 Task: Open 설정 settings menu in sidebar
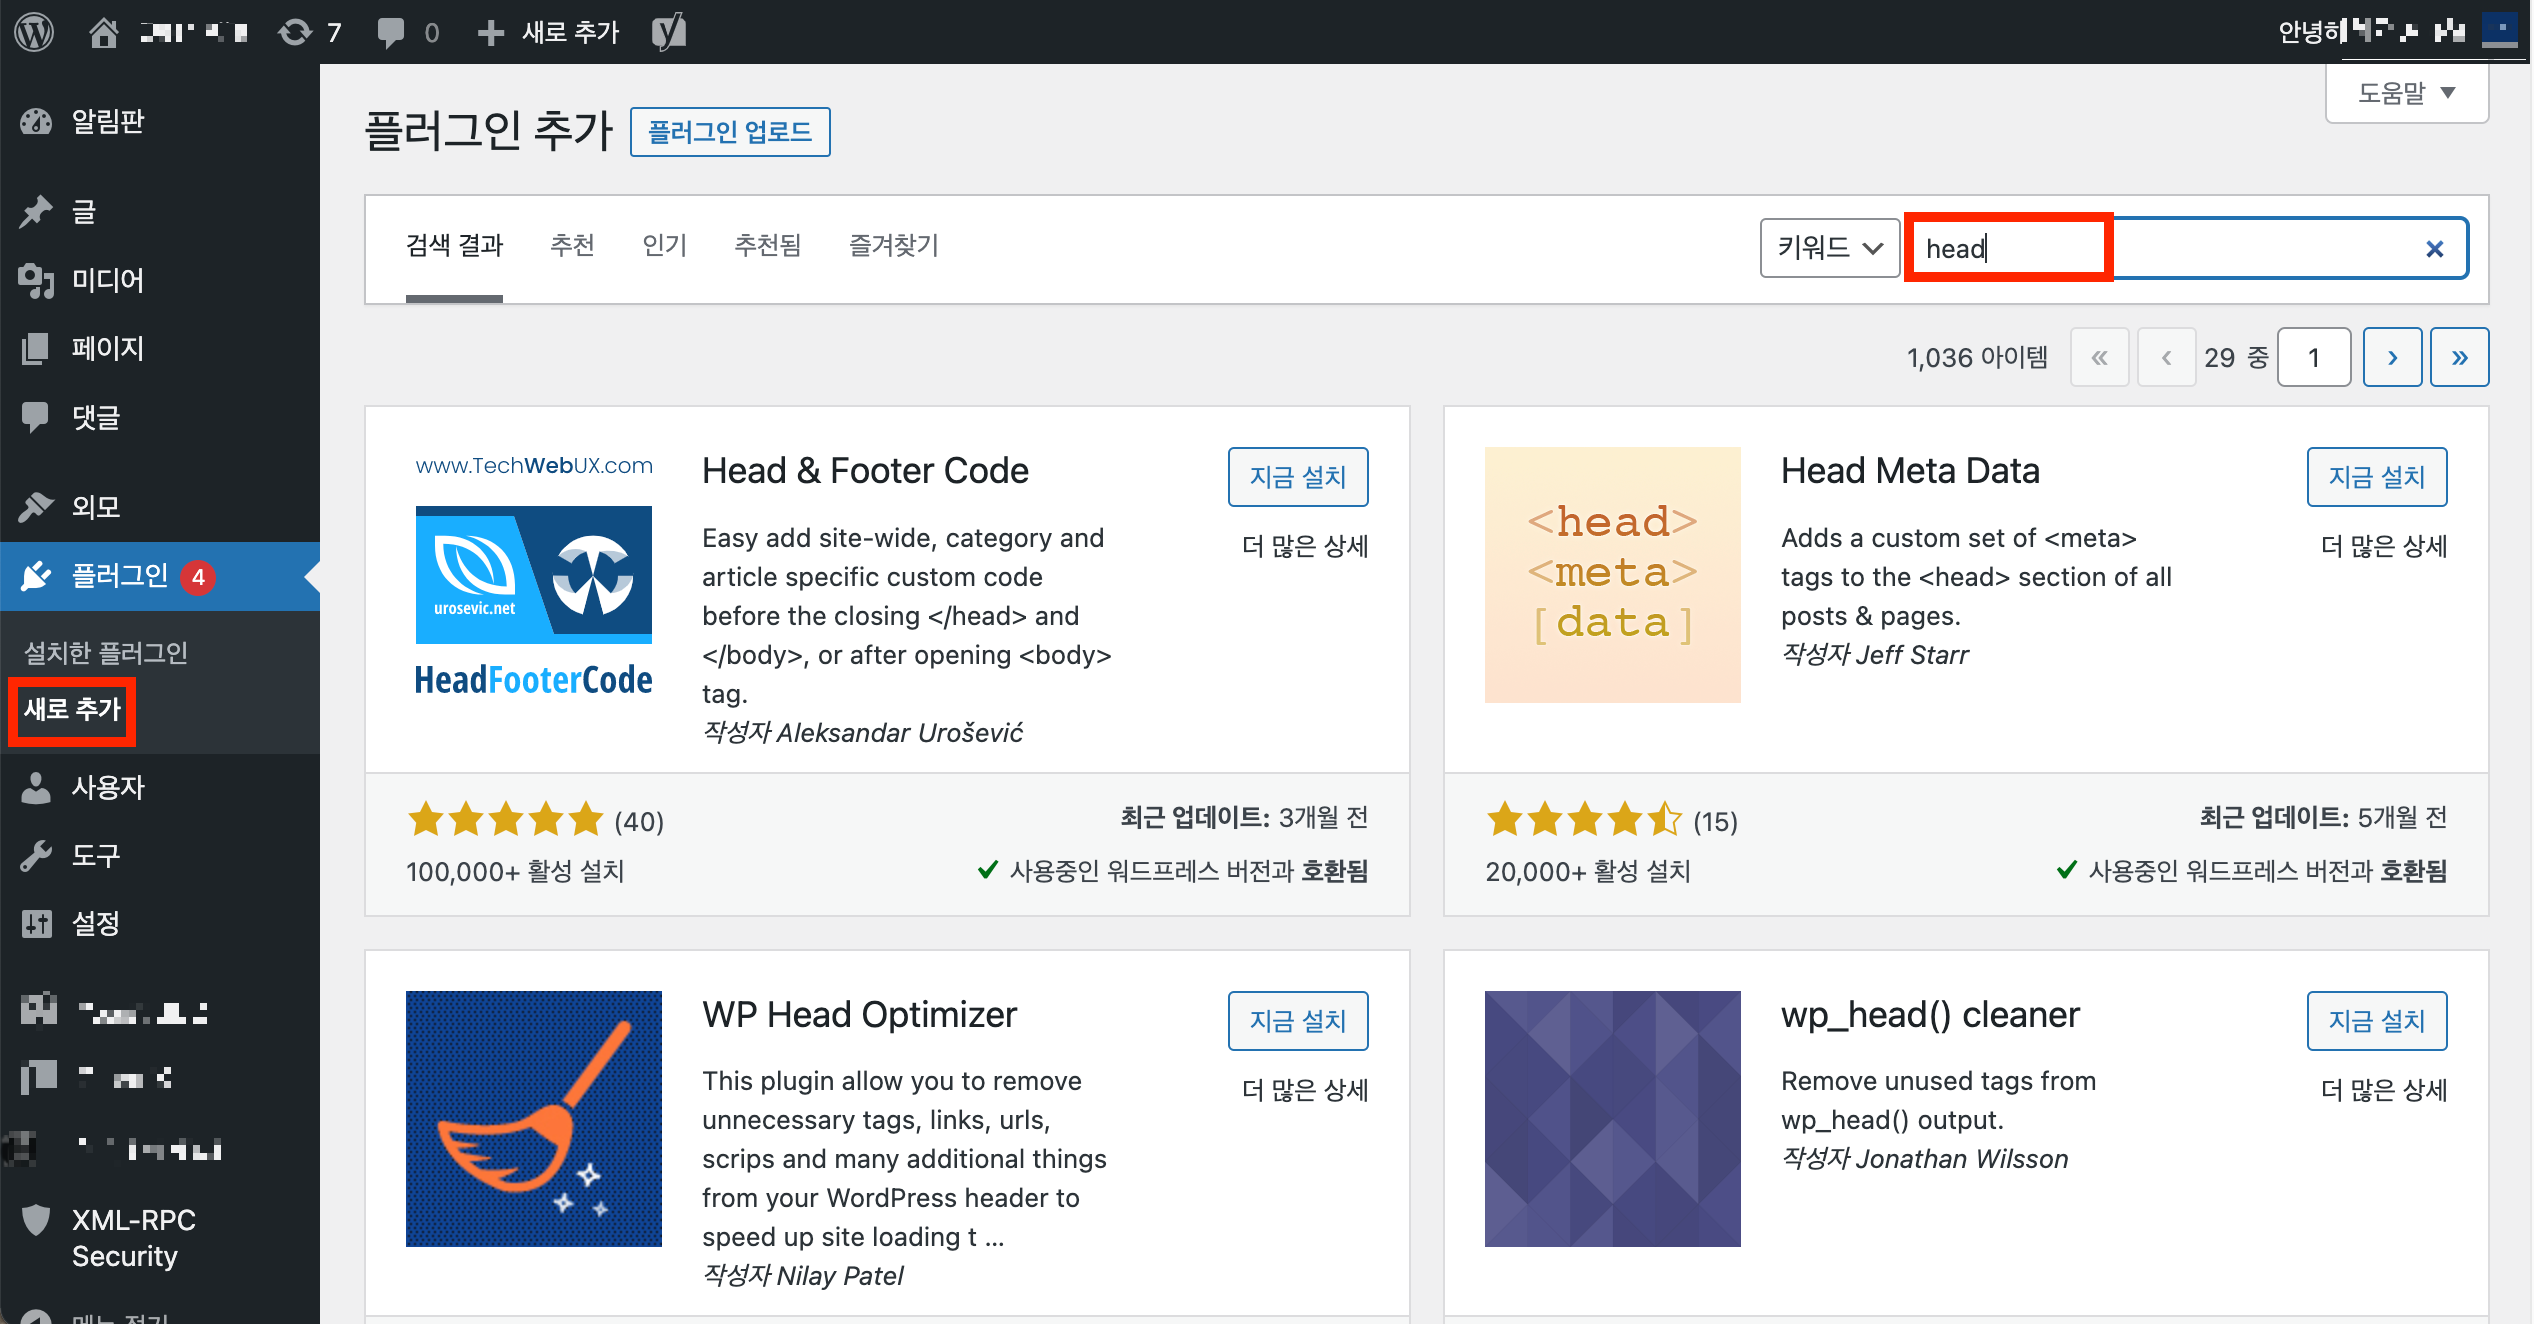(95, 923)
